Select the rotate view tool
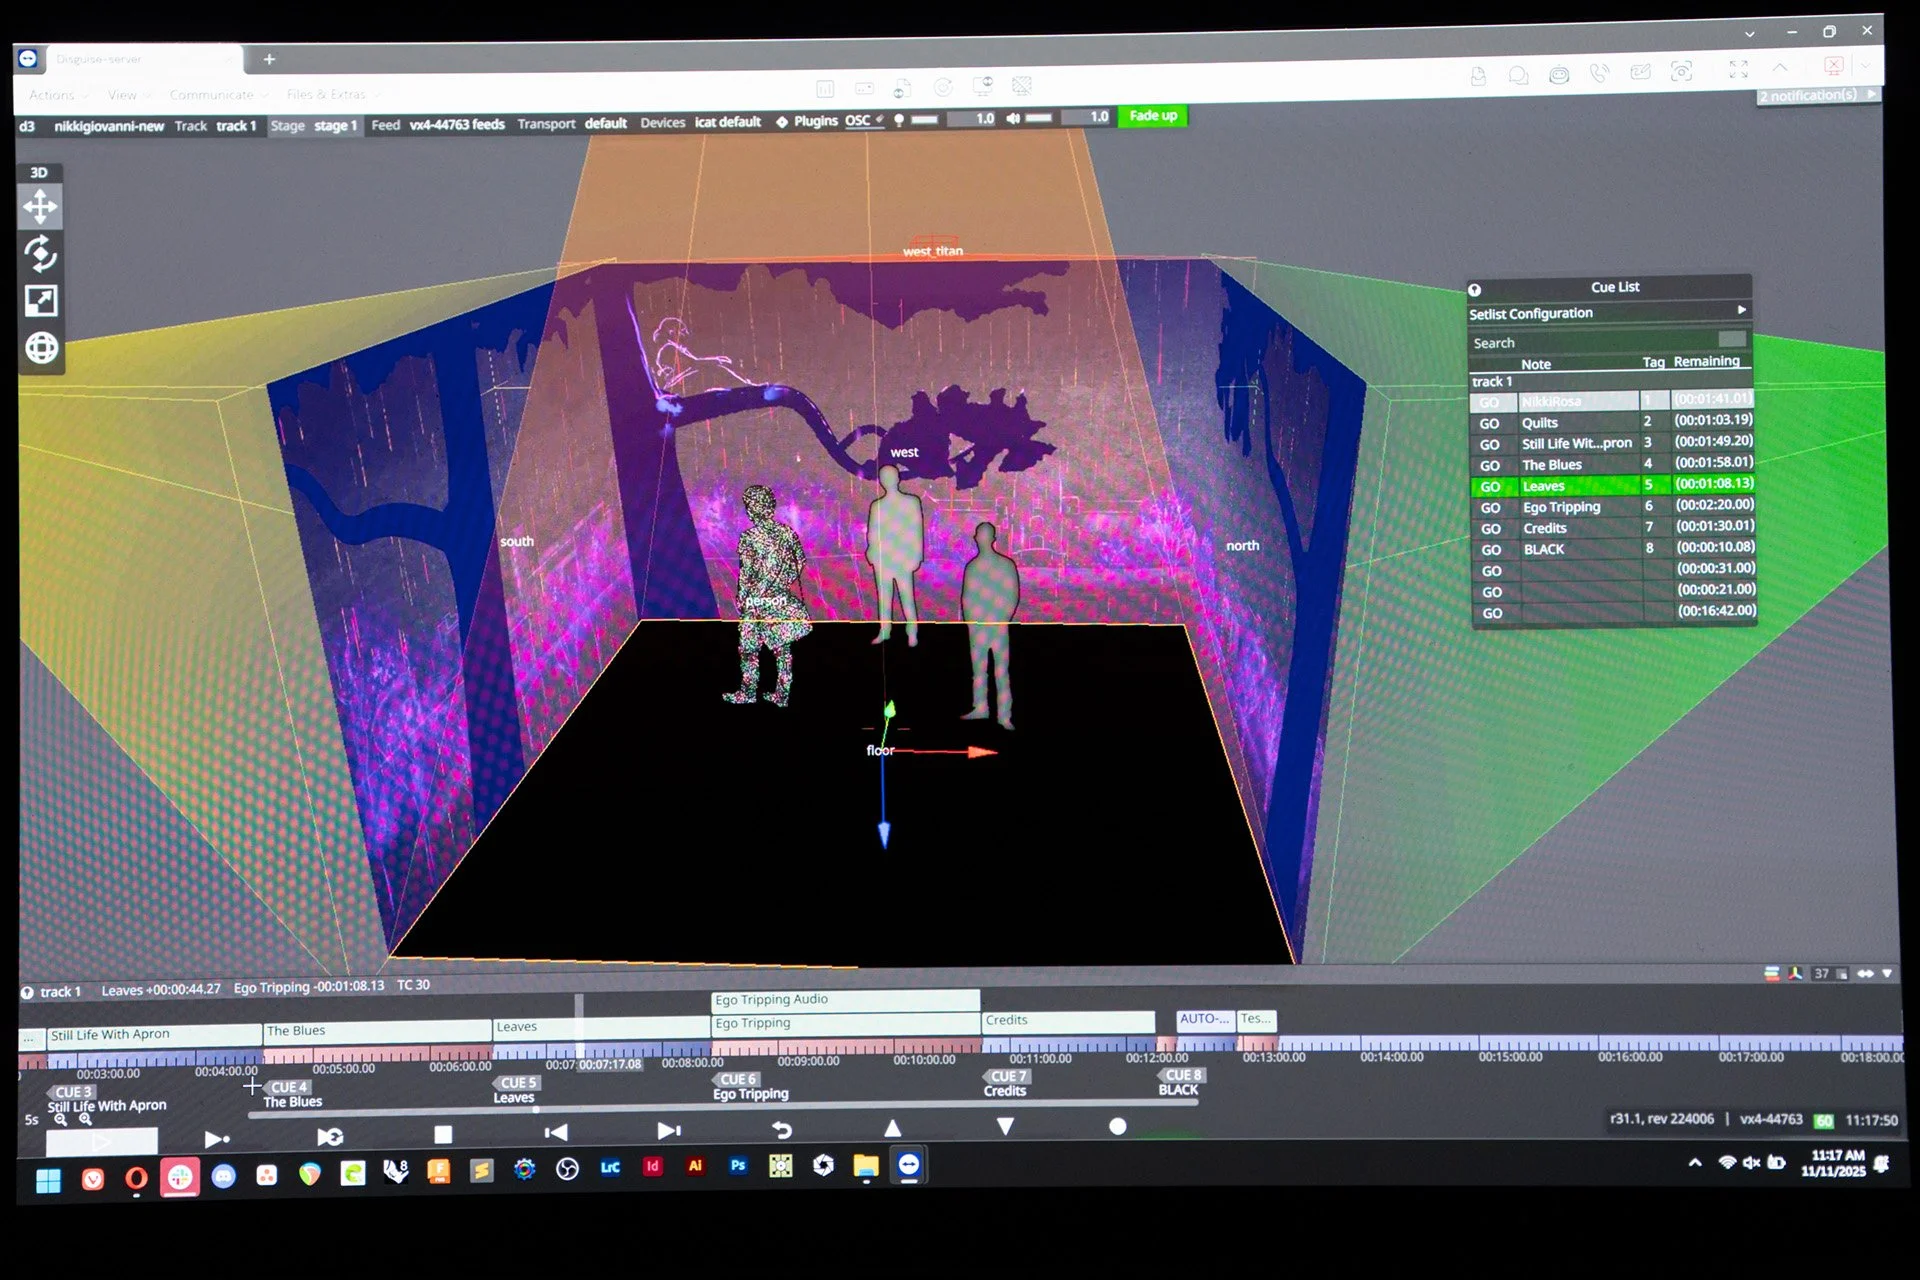The width and height of the screenshot is (1920, 1280). click(41, 254)
